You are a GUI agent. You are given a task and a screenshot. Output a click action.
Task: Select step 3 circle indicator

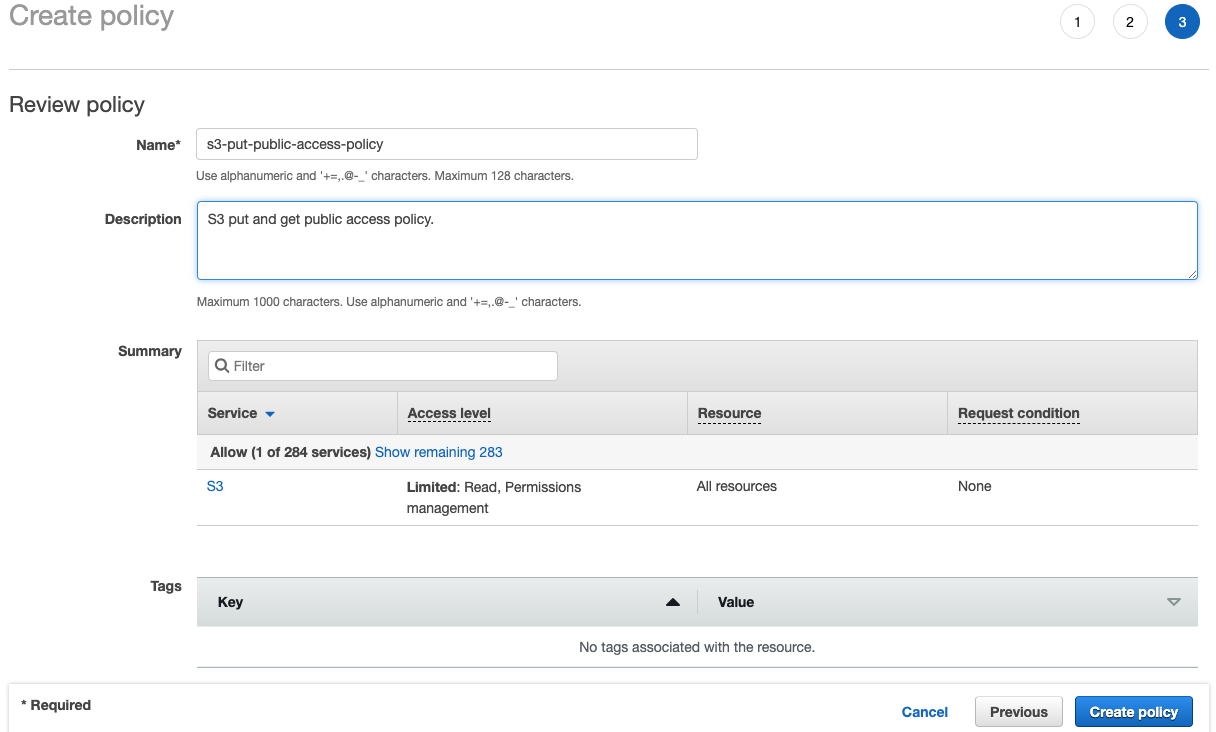[1182, 22]
